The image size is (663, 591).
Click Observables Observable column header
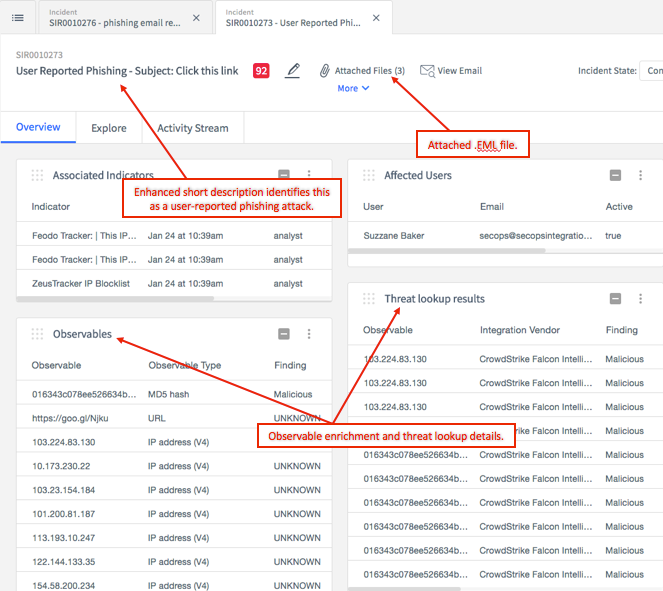pyautogui.click(x=56, y=365)
